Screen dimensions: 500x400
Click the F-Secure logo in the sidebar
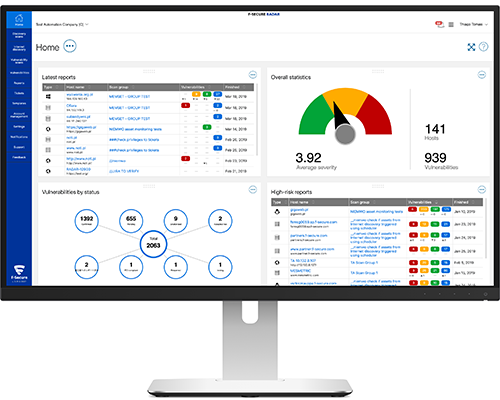[19, 273]
